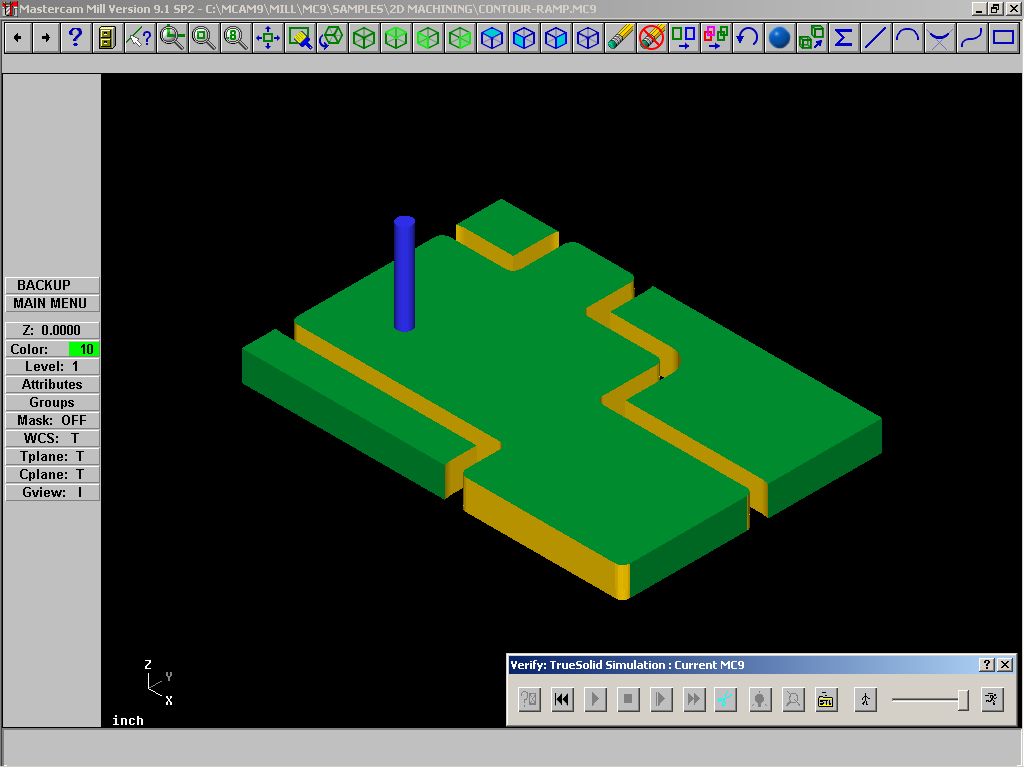
Task: Save the stock as STL file icon
Action: (826, 699)
